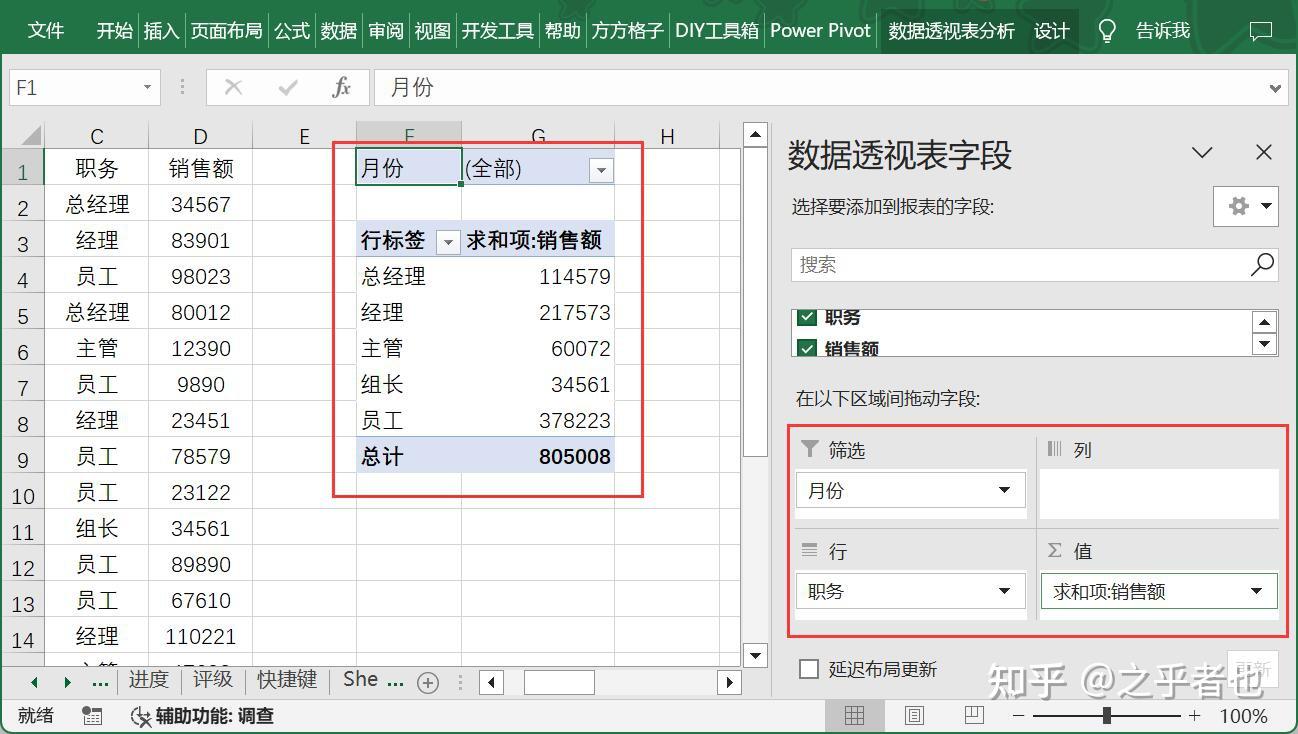Click the macro recording icon in status bar

tap(93, 716)
